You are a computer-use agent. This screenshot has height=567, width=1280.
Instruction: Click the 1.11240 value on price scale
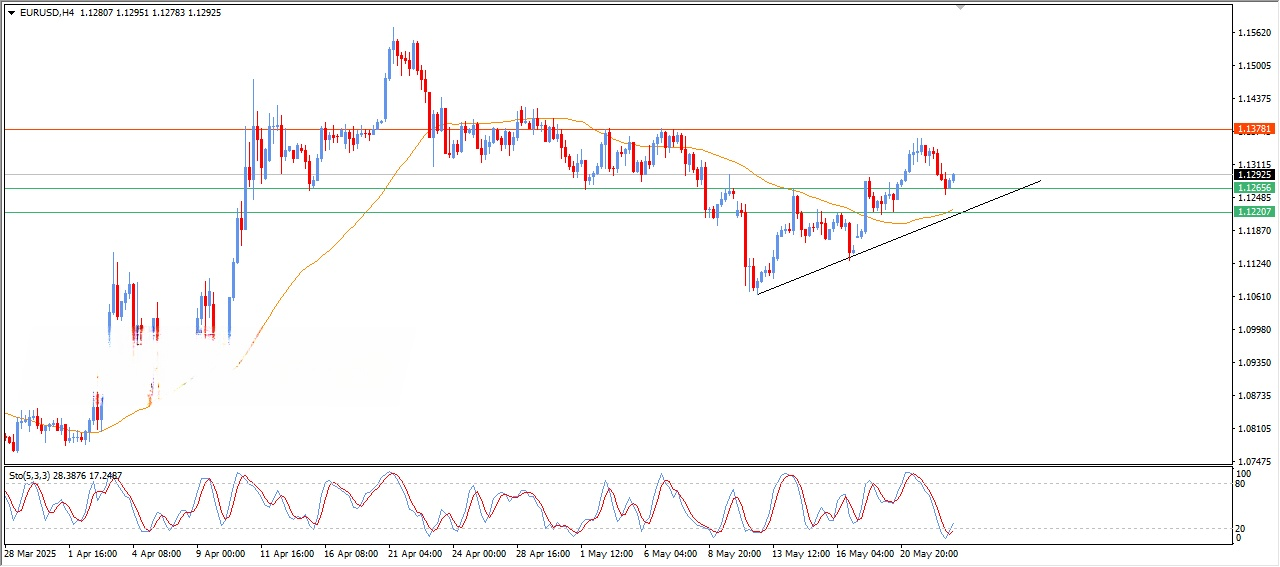click(1254, 264)
